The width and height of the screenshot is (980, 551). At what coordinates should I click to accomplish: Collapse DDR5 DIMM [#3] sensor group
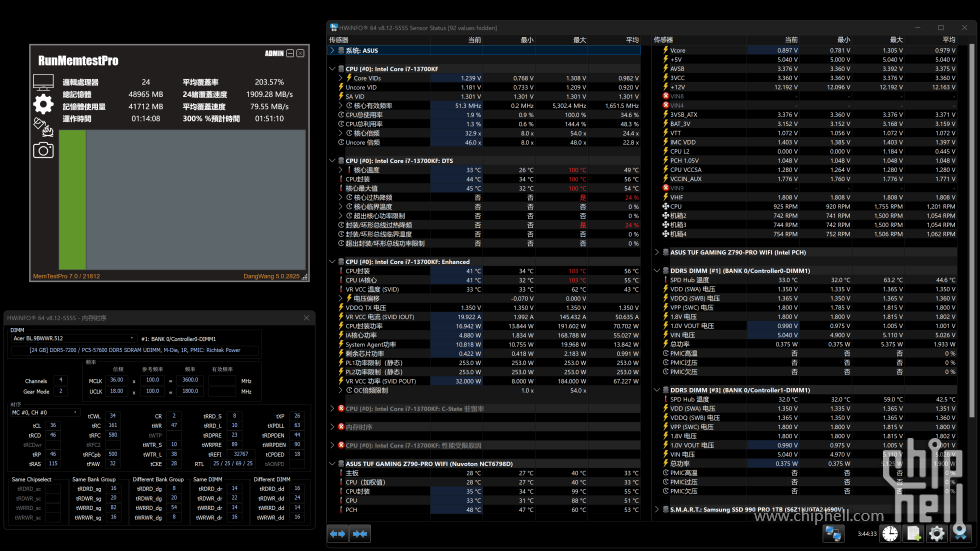[657, 390]
